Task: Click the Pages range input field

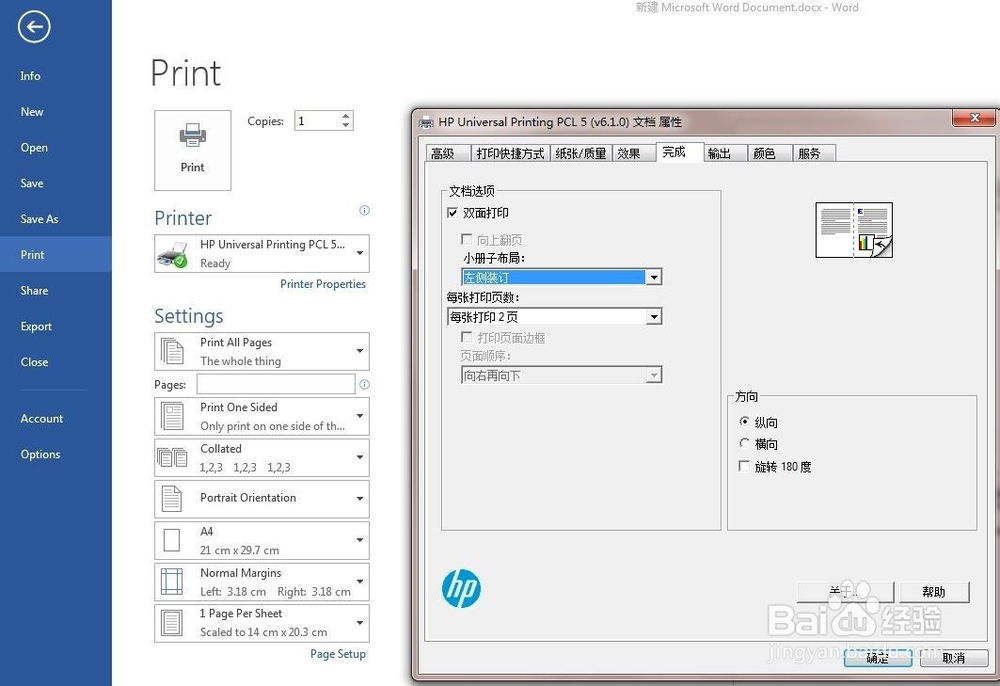Action: (x=276, y=384)
